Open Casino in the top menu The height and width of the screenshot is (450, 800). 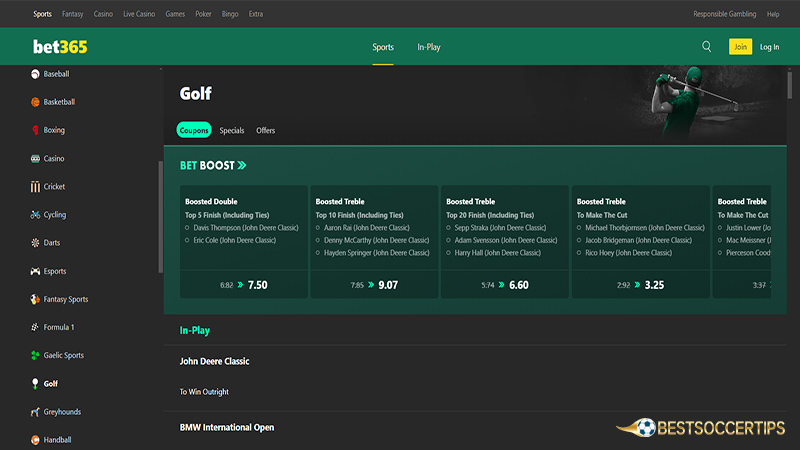pos(103,14)
